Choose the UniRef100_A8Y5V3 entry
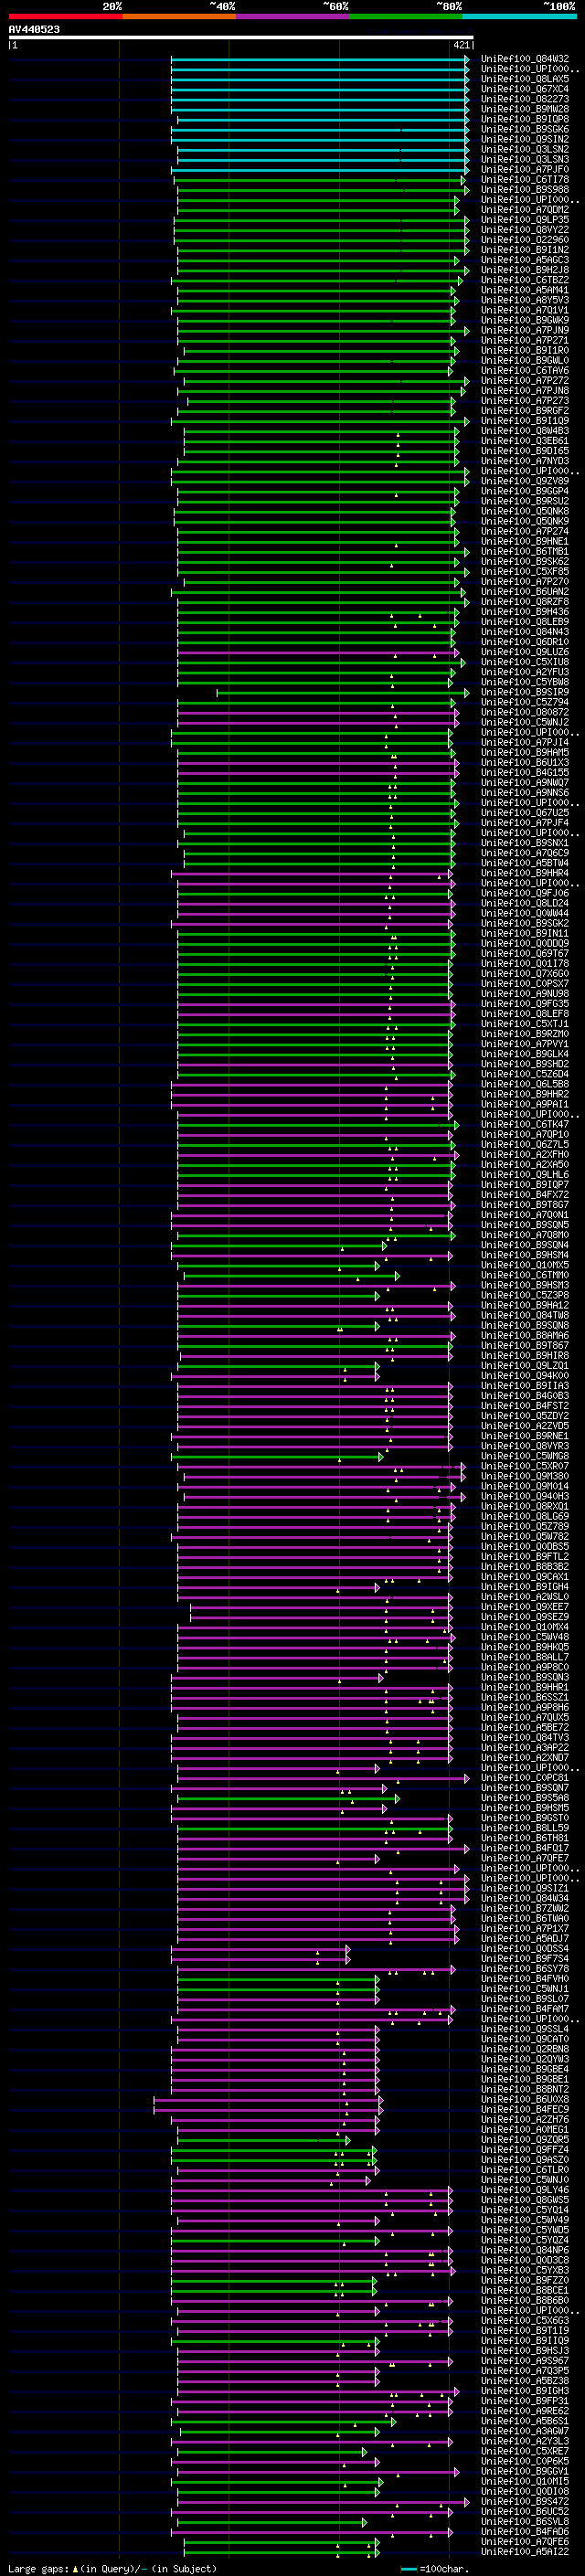The width and height of the screenshot is (585, 2576). click(525, 300)
